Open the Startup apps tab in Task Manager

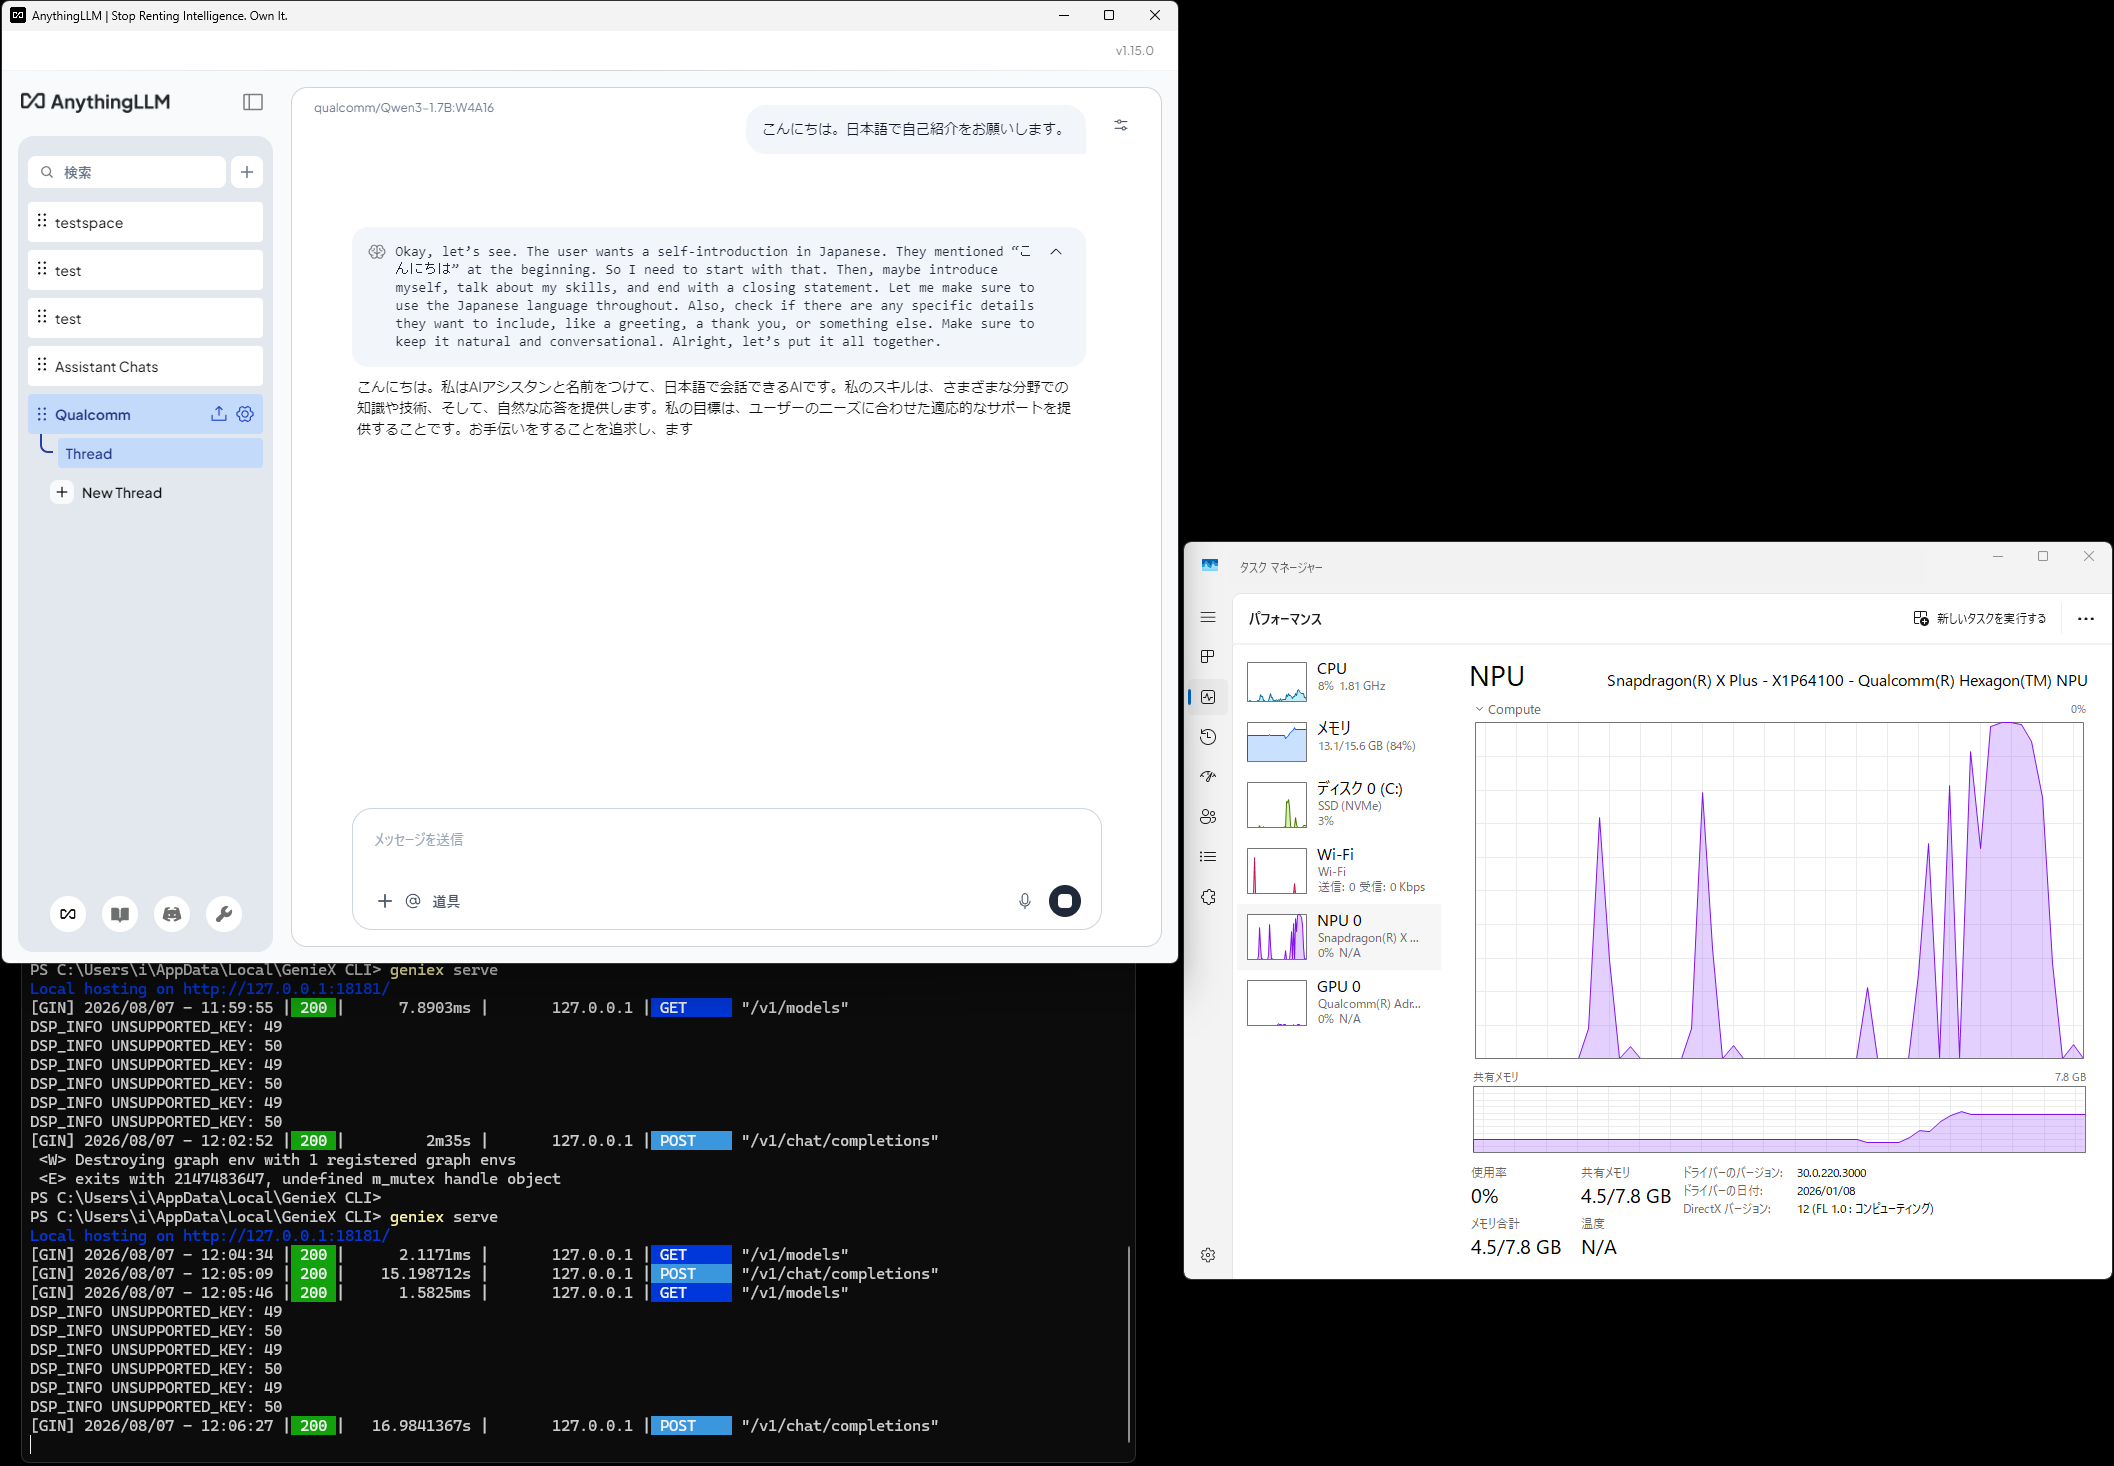[x=1208, y=777]
